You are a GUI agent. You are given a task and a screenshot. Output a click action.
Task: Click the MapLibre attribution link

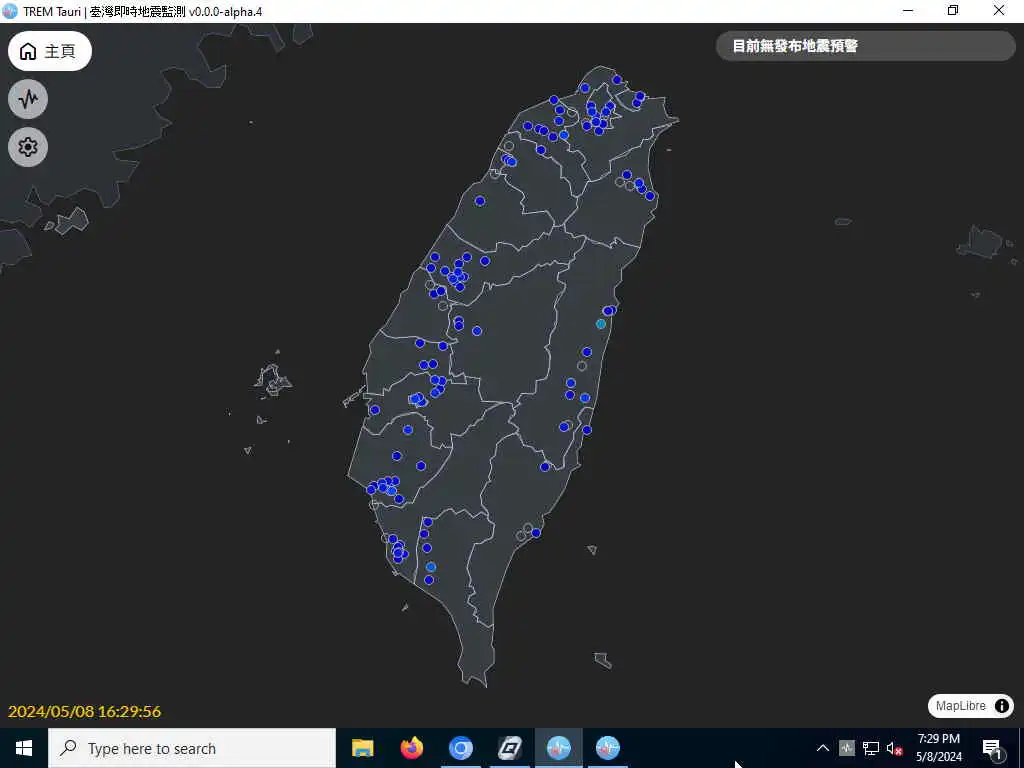pyautogui.click(x=960, y=706)
